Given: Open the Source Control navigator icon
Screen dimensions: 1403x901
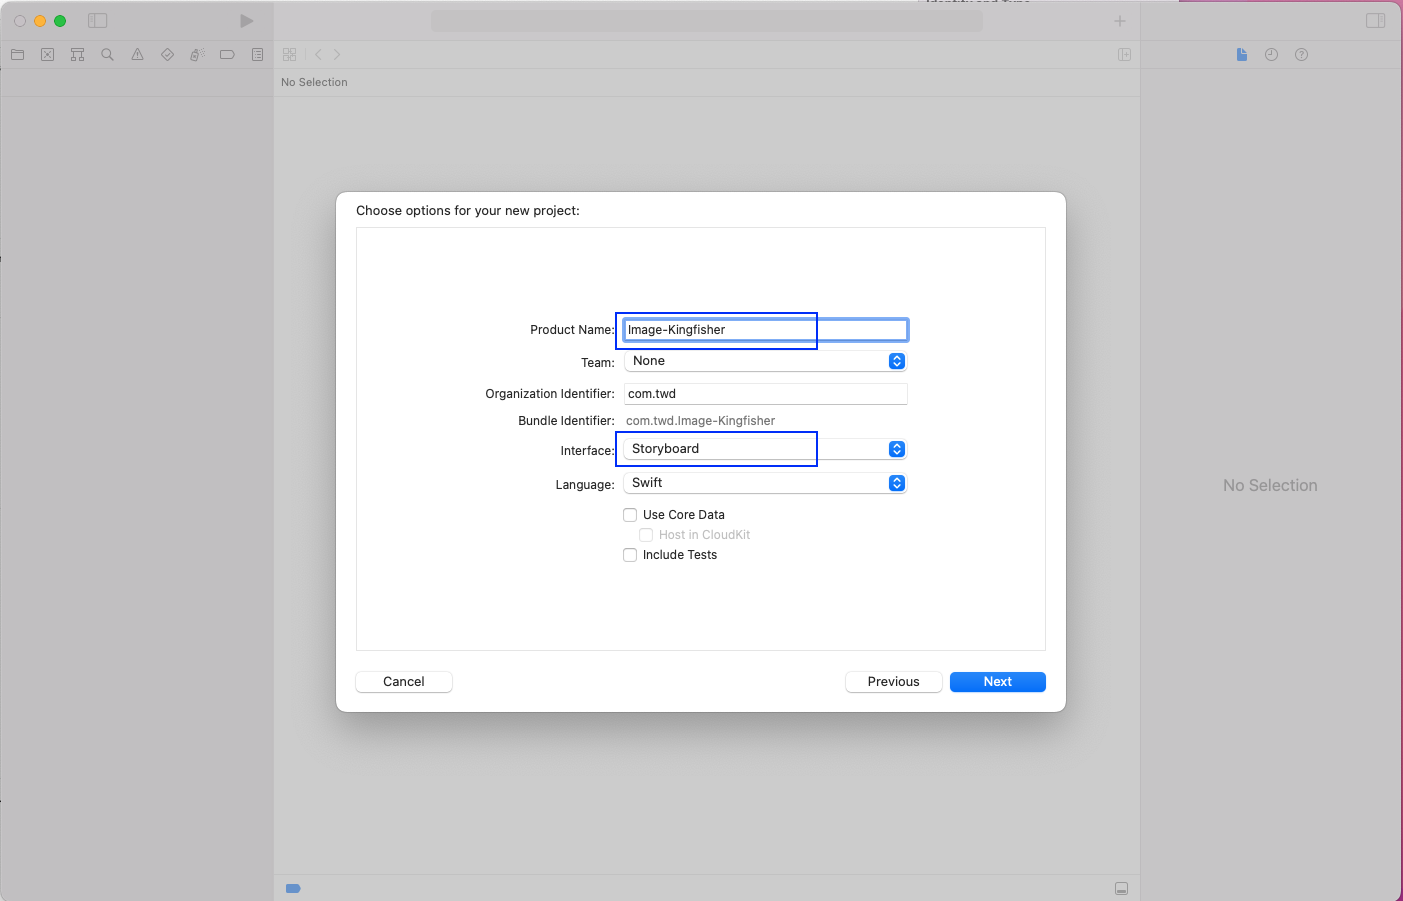Looking at the screenshot, I should click(x=48, y=55).
